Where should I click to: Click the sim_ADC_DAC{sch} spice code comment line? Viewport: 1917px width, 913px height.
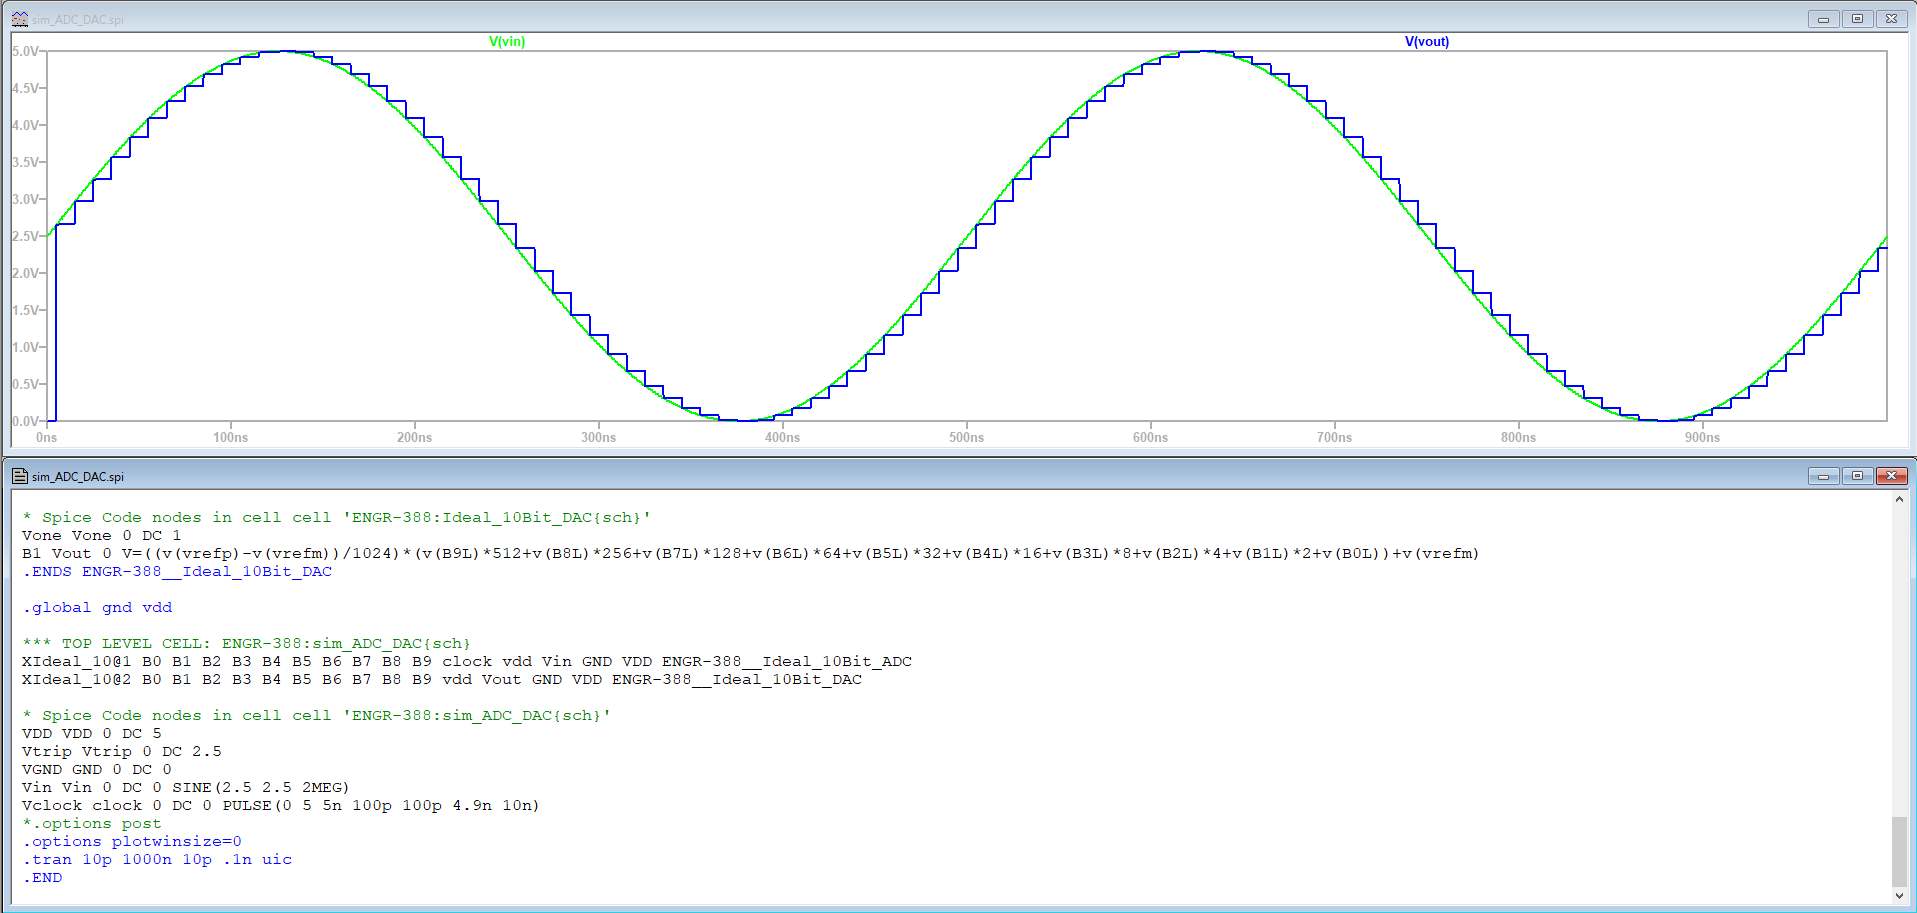(x=317, y=715)
